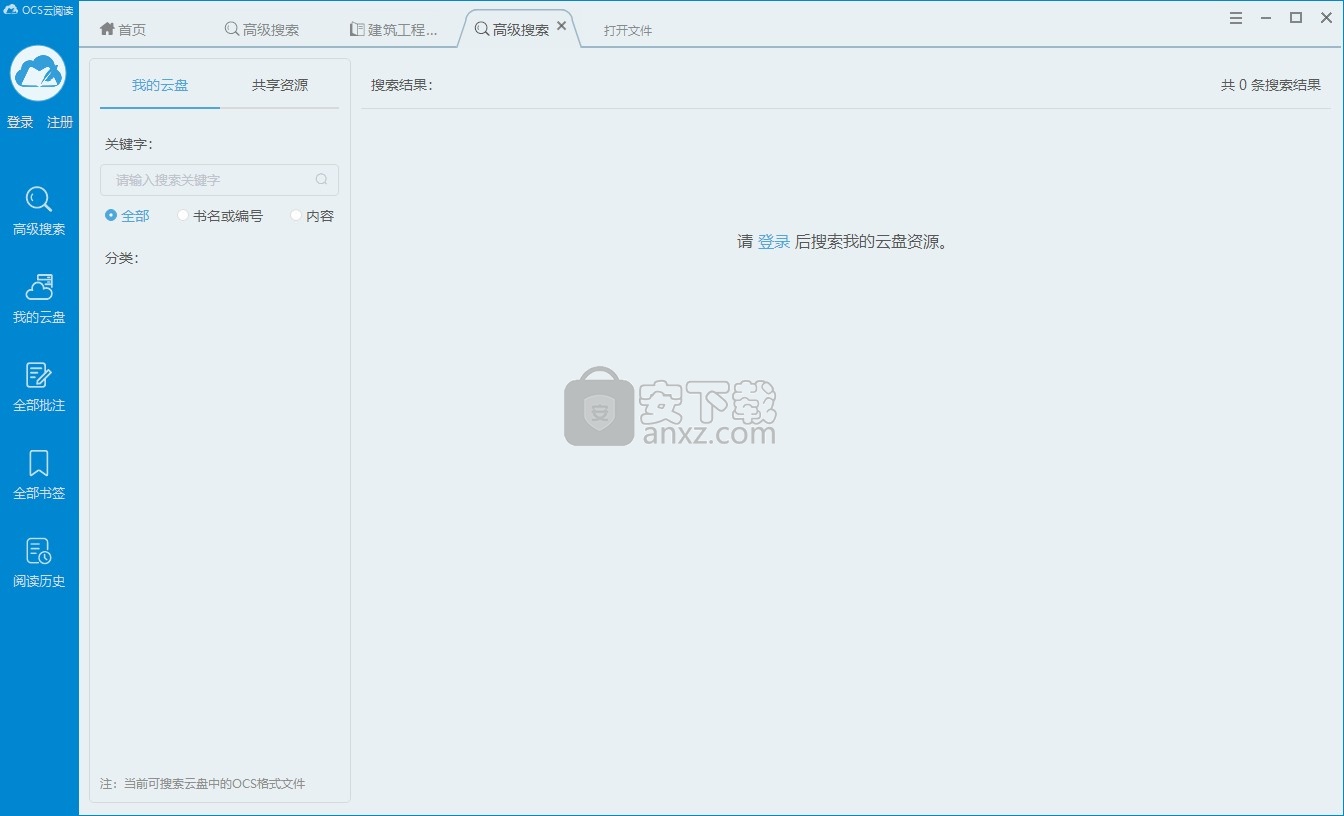Click the '共 0 条搜索结果' text
The width and height of the screenshot is (1344, 816).
click(1270, 85)
